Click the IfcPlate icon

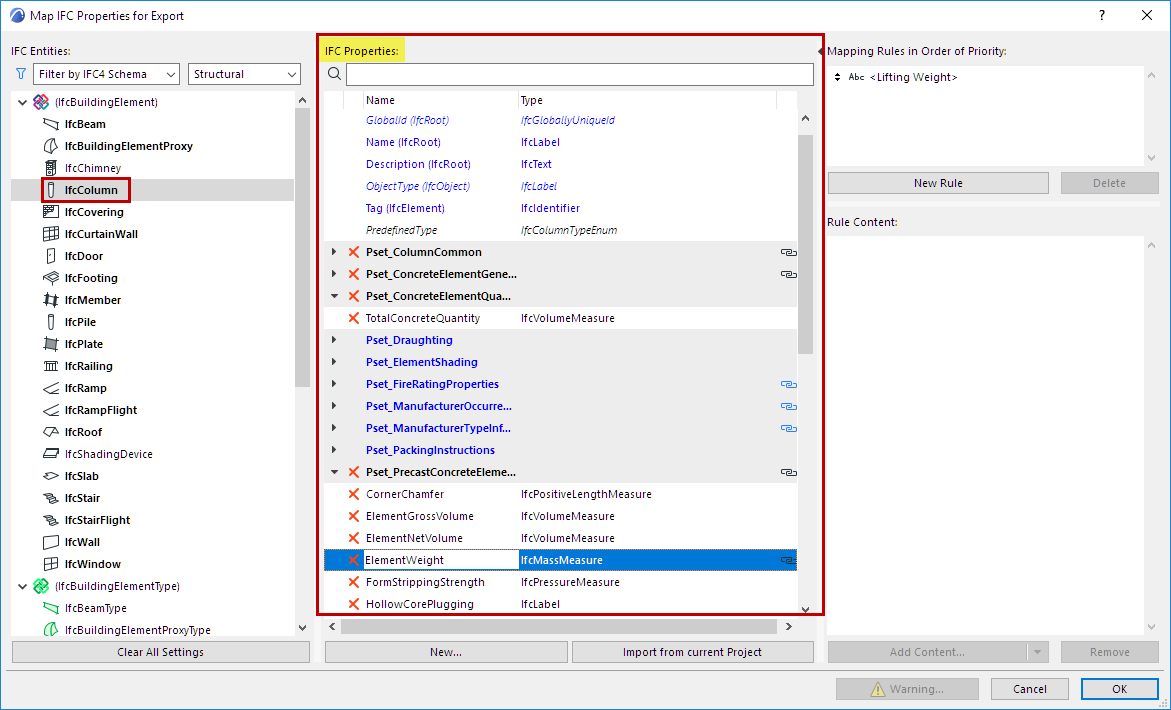pyautogui.click(x=51, y=344)
